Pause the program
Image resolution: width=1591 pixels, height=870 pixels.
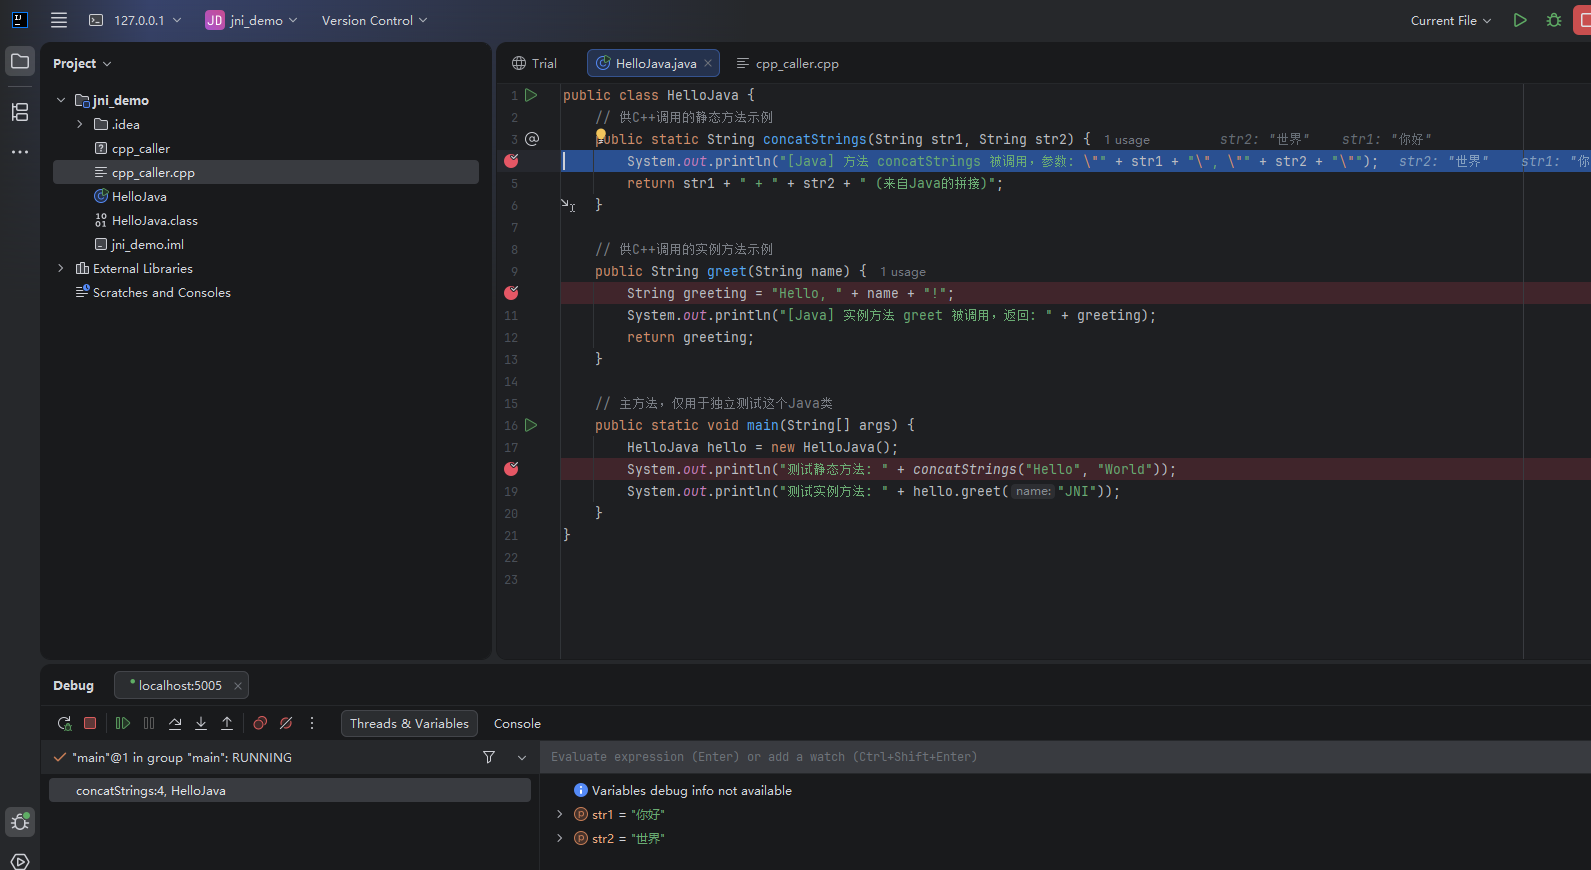[x=149, y=723]
